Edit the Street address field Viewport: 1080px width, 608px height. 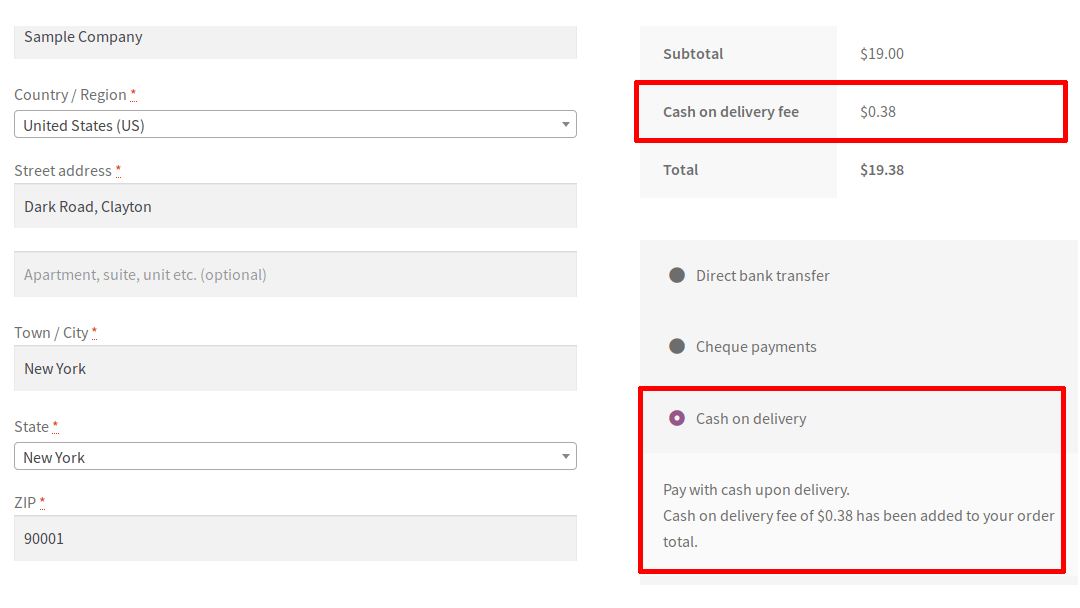tap(295, 206)
